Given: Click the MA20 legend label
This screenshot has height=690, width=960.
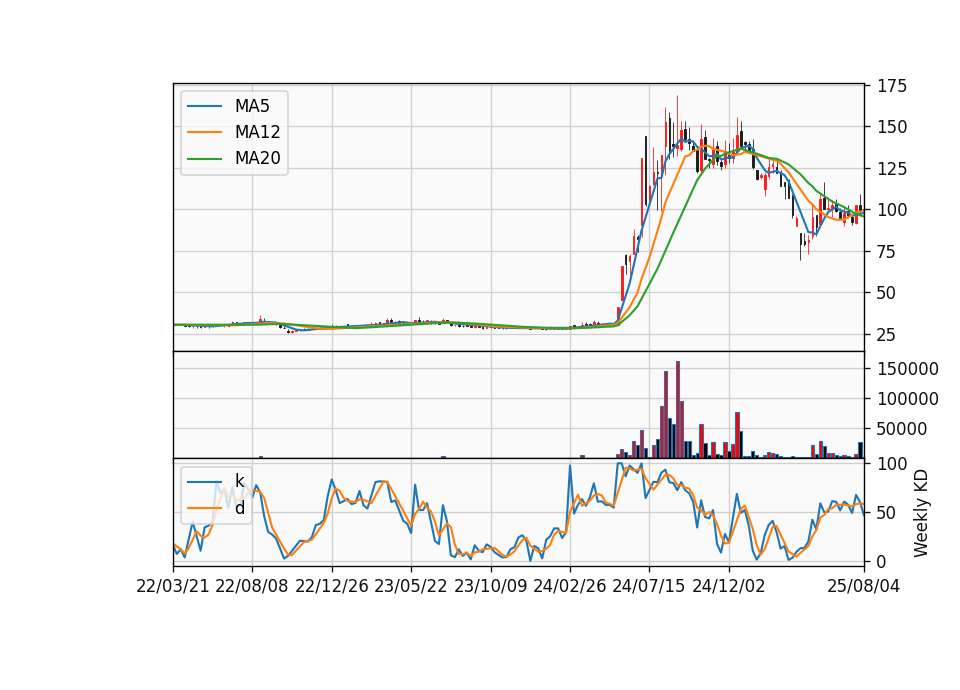Looking at the screenshot, I should coord(257,158).
